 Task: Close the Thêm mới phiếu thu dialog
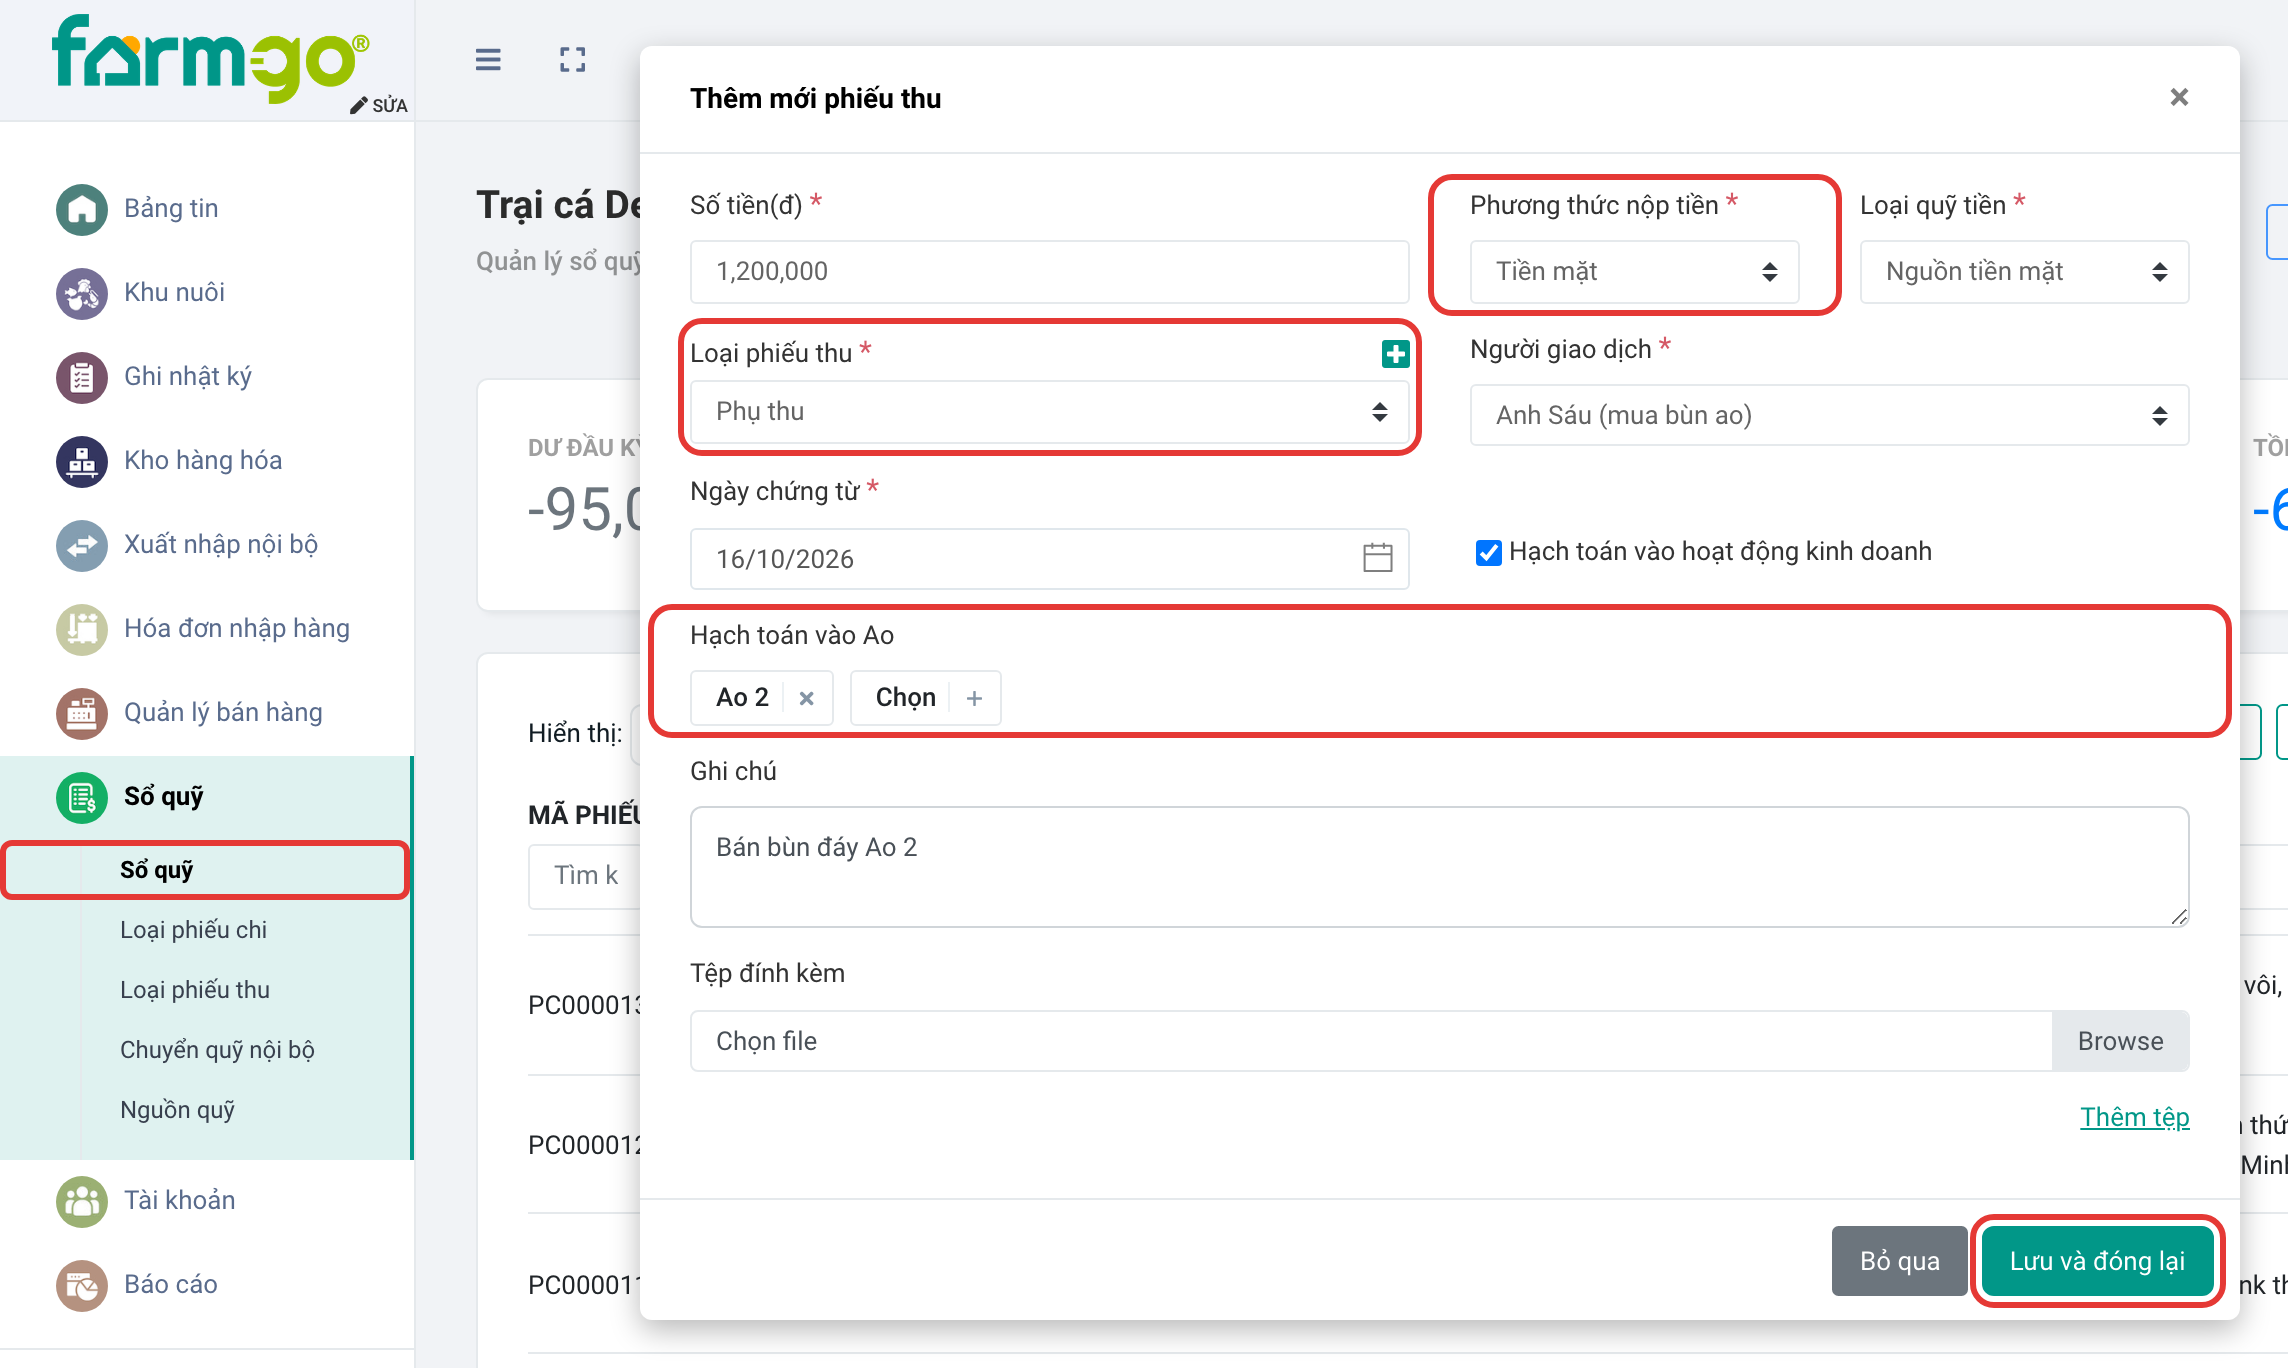click(x=2179, y=97)
